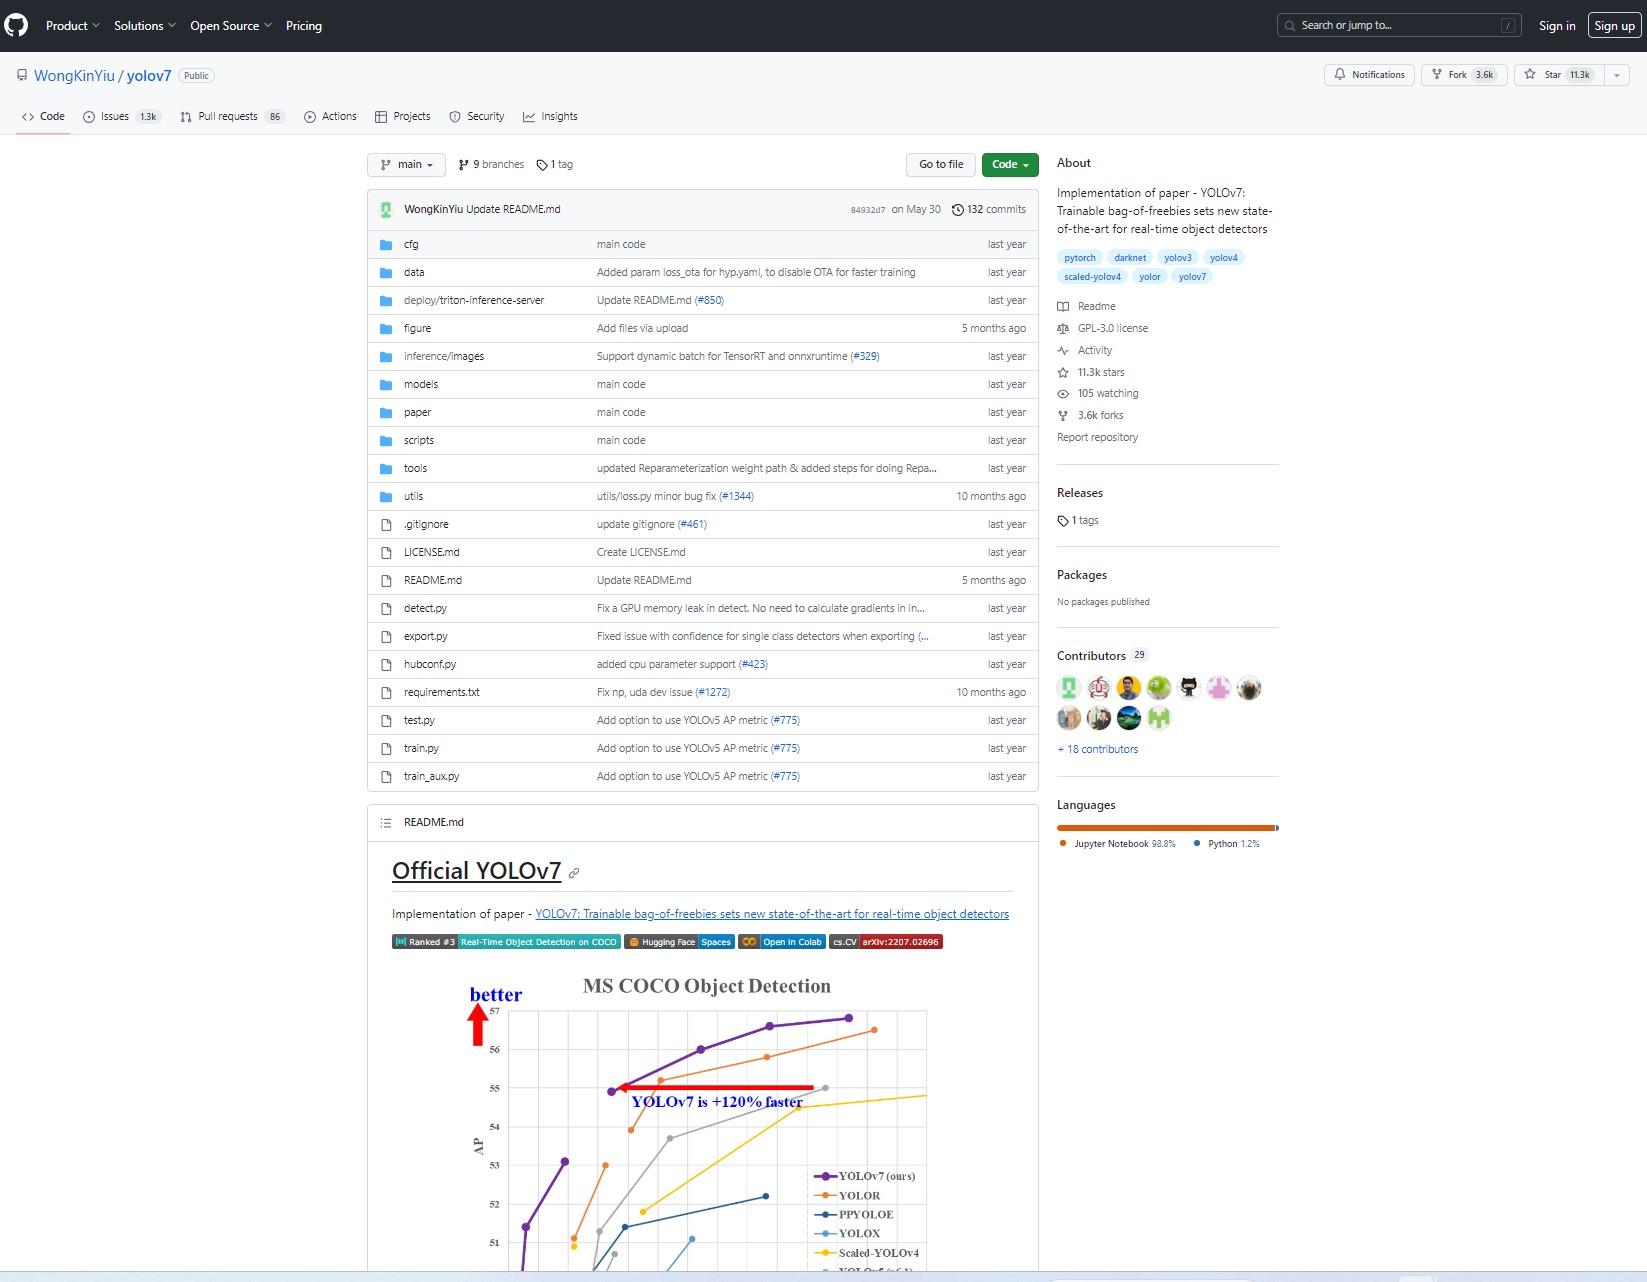1647x1282 pixels.
Task: Click the Official YOLOv7 heading anchor icon
Action: [574, 874]
